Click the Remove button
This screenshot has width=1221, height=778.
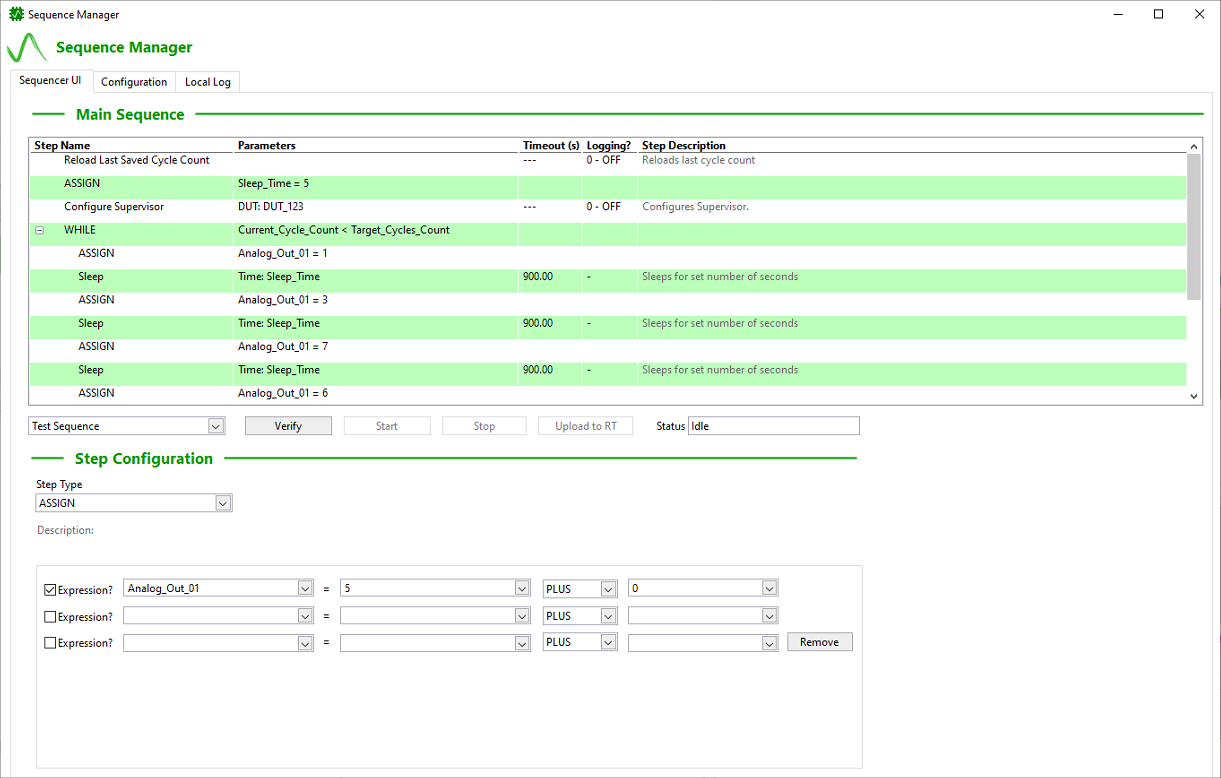819,642
